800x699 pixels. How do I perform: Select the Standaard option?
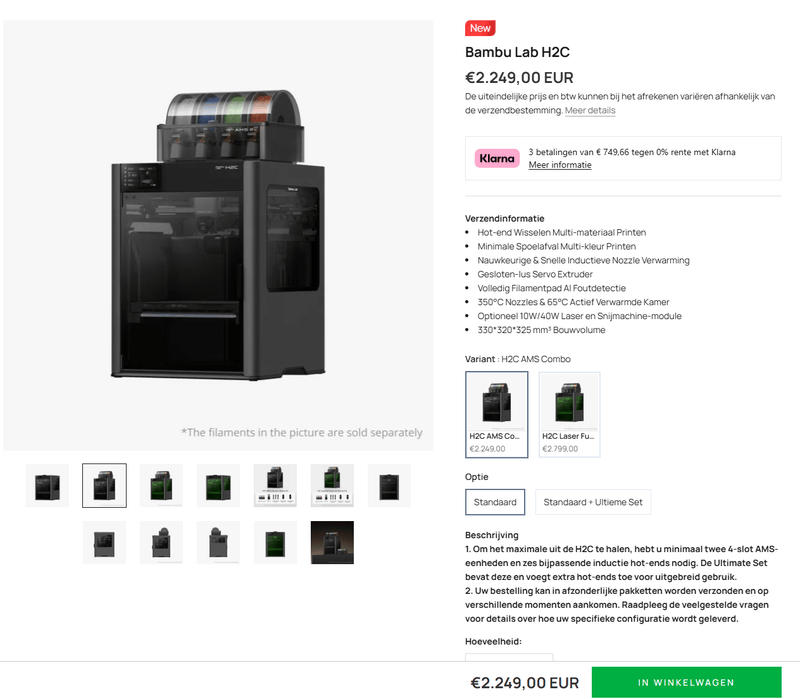point(495,502)
